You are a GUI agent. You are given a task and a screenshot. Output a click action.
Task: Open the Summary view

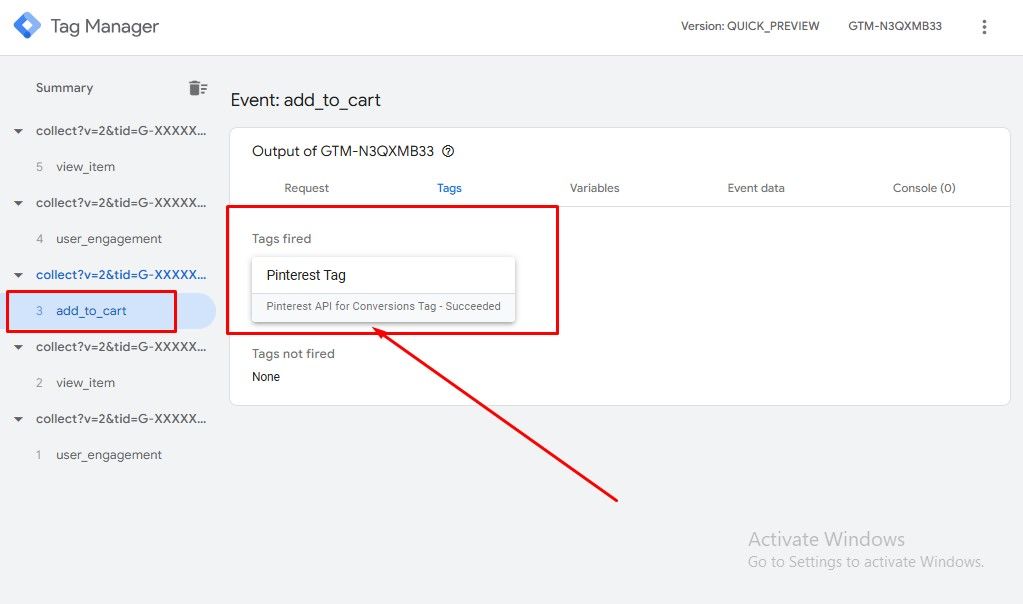(64, 88)
